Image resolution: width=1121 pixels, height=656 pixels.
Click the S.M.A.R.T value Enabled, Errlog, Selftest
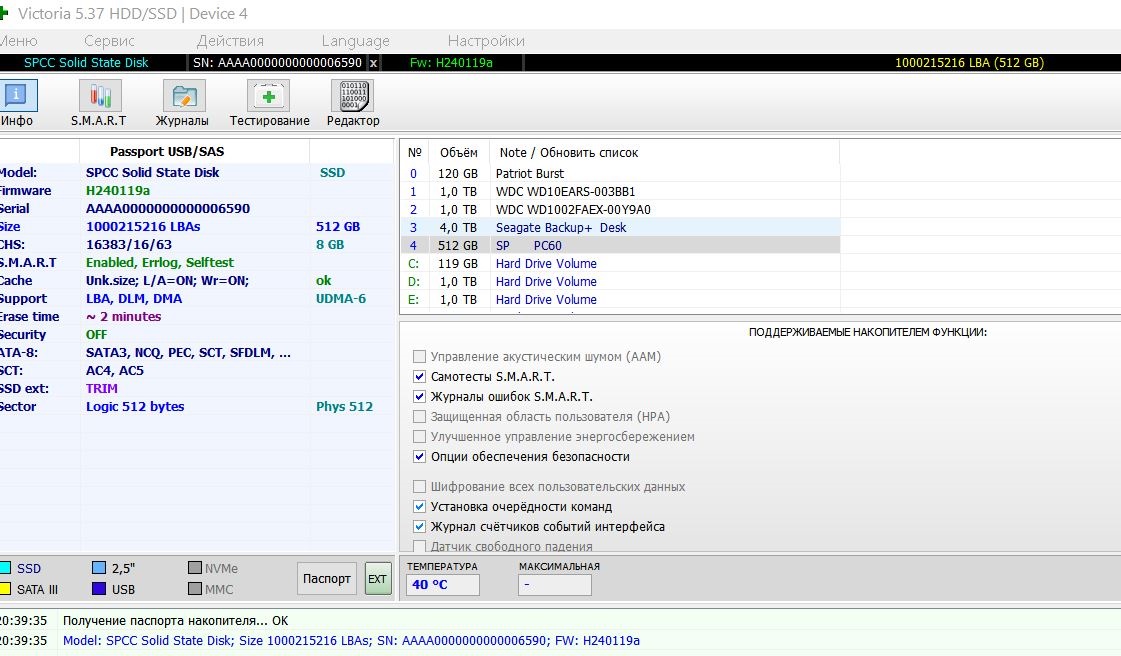click(160, 262)
